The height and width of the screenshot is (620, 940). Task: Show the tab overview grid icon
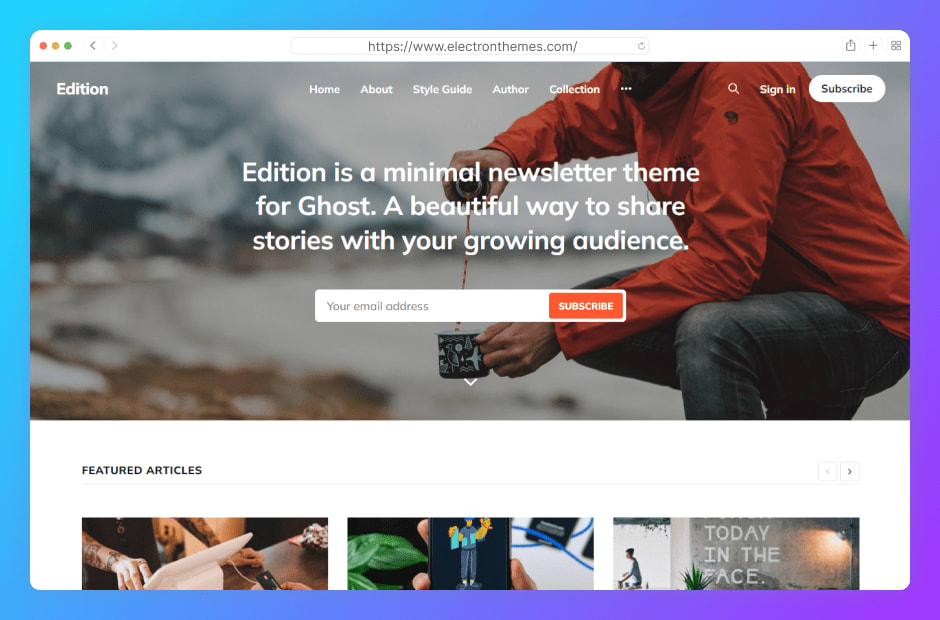click(896, 46)
